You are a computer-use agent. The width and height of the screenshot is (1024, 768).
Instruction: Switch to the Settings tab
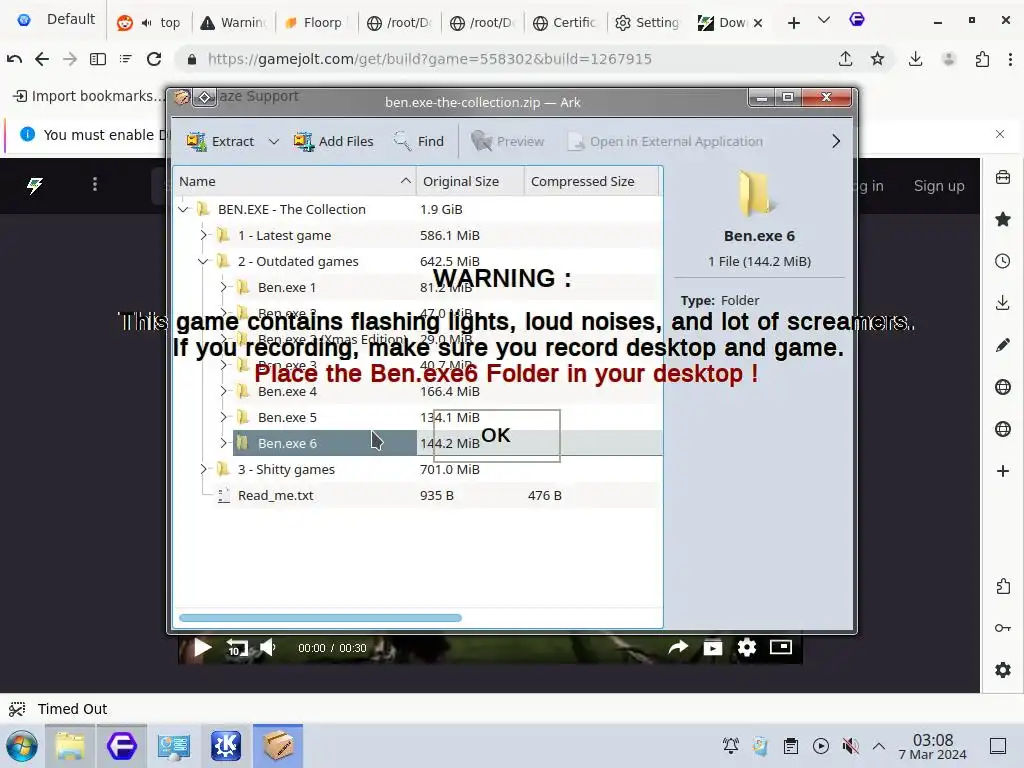point(648,23)
